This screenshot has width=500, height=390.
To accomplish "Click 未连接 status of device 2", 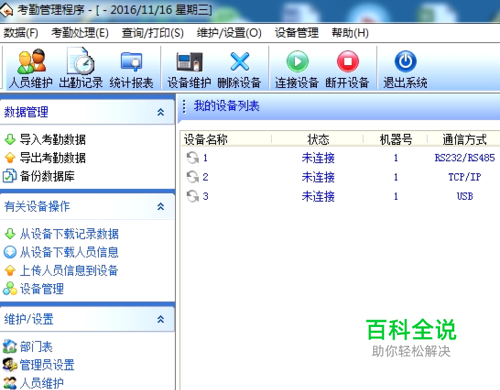I will pyautogui.click(x=318, y=177).
